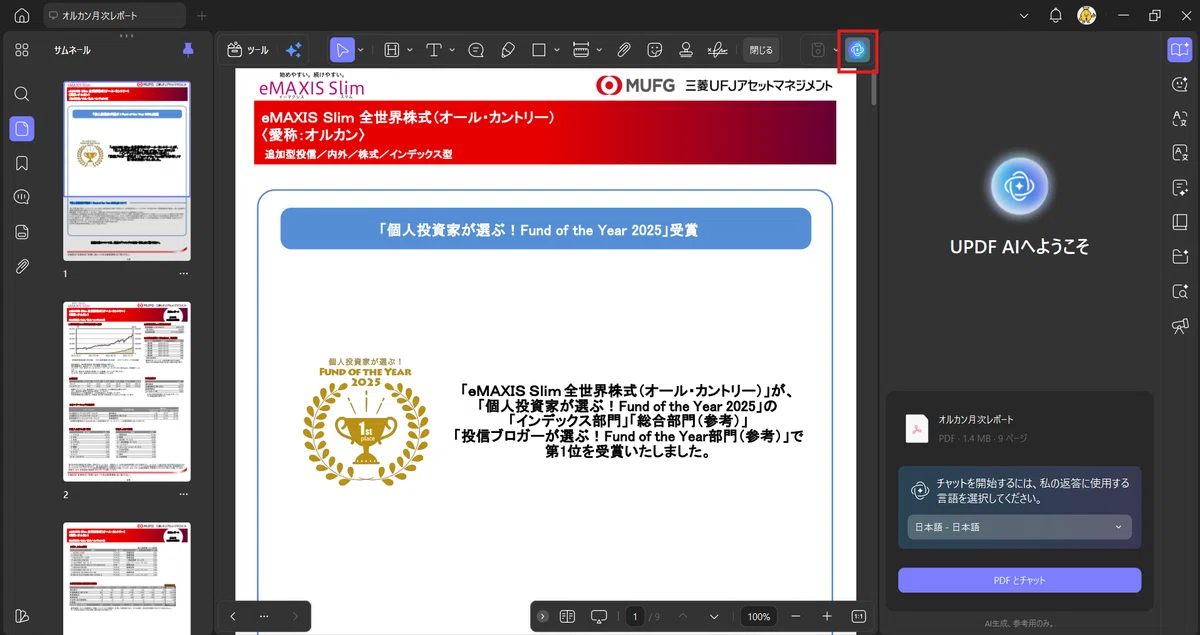Open the signature tool
Screen dimensions: 1200x635
click(x=717, y=50)
